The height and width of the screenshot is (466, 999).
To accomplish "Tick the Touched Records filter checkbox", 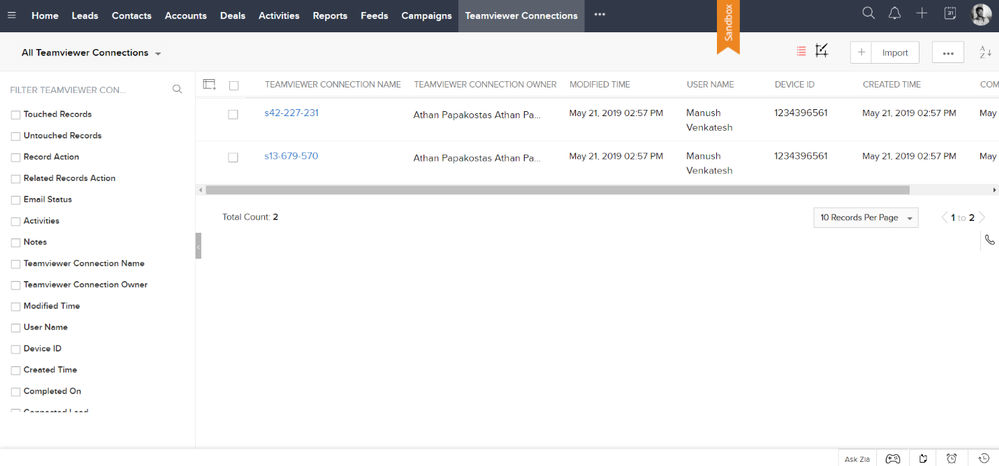I will [x=16, y=115].
